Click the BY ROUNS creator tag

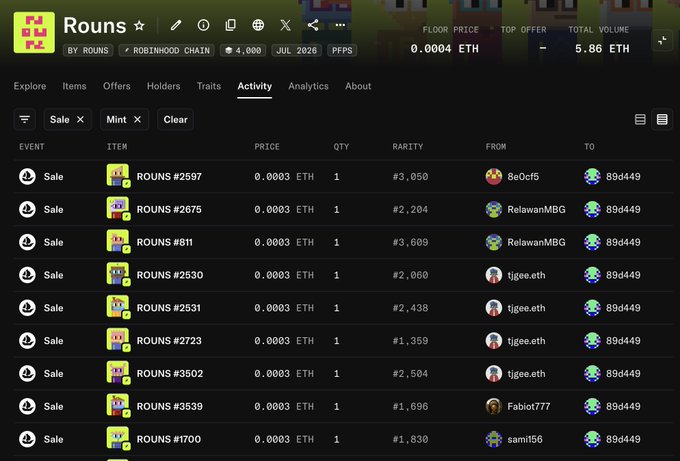[x=88, y=50]
